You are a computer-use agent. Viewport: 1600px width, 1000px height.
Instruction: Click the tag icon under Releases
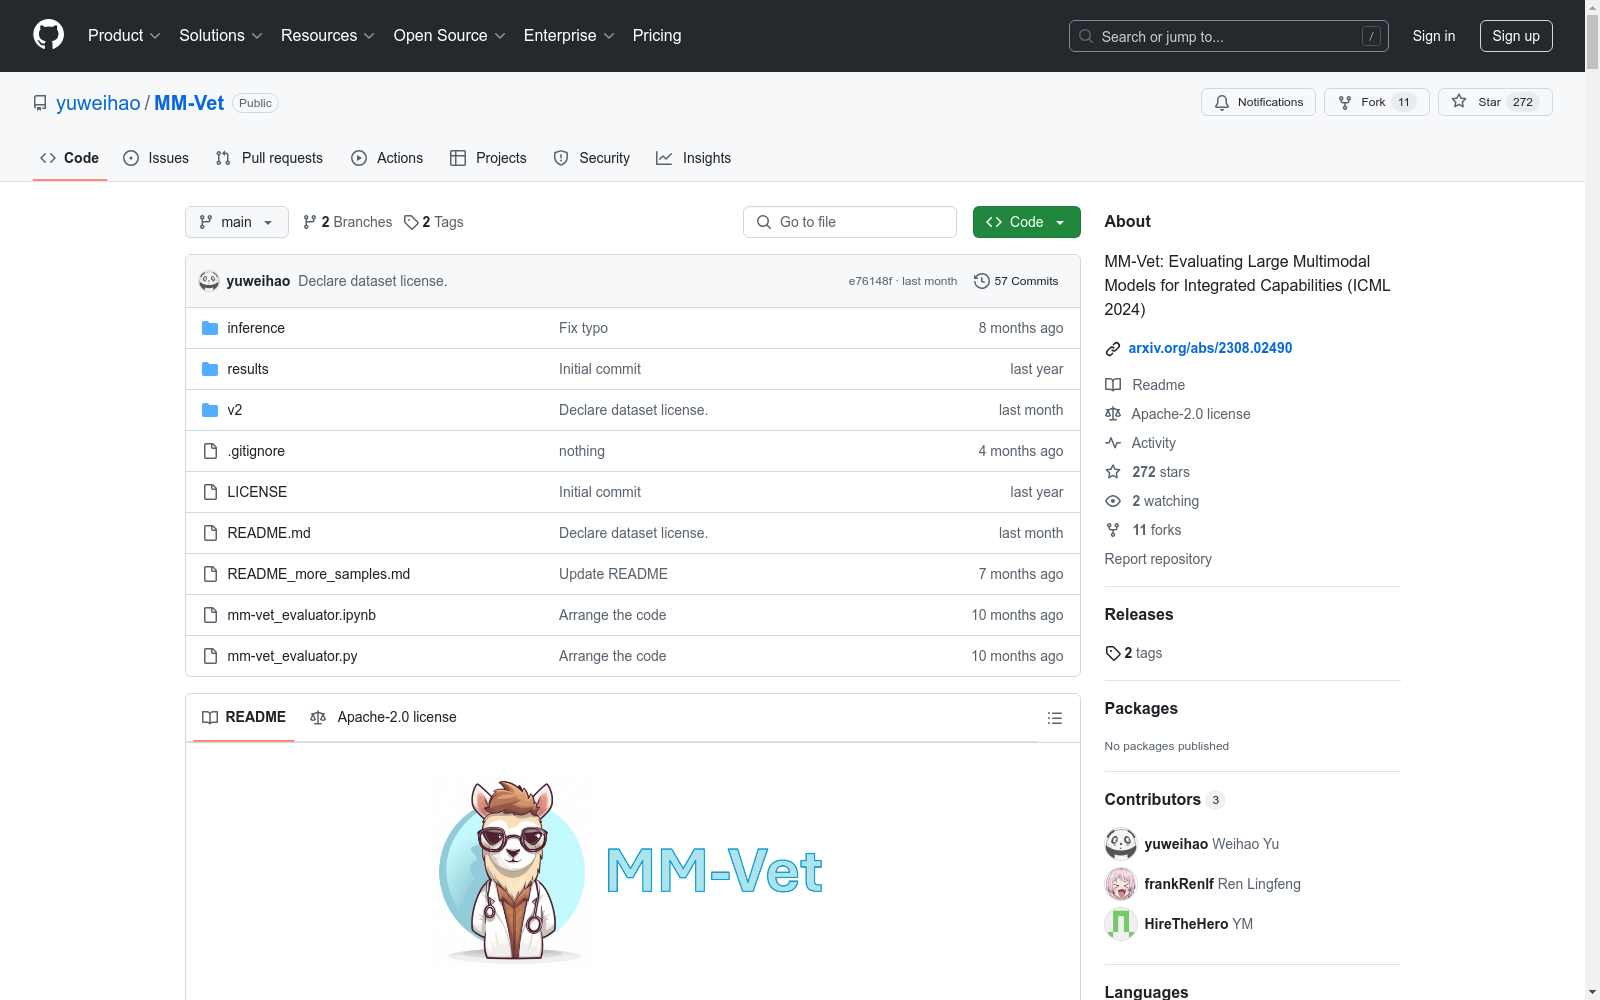pos(1113,653)
